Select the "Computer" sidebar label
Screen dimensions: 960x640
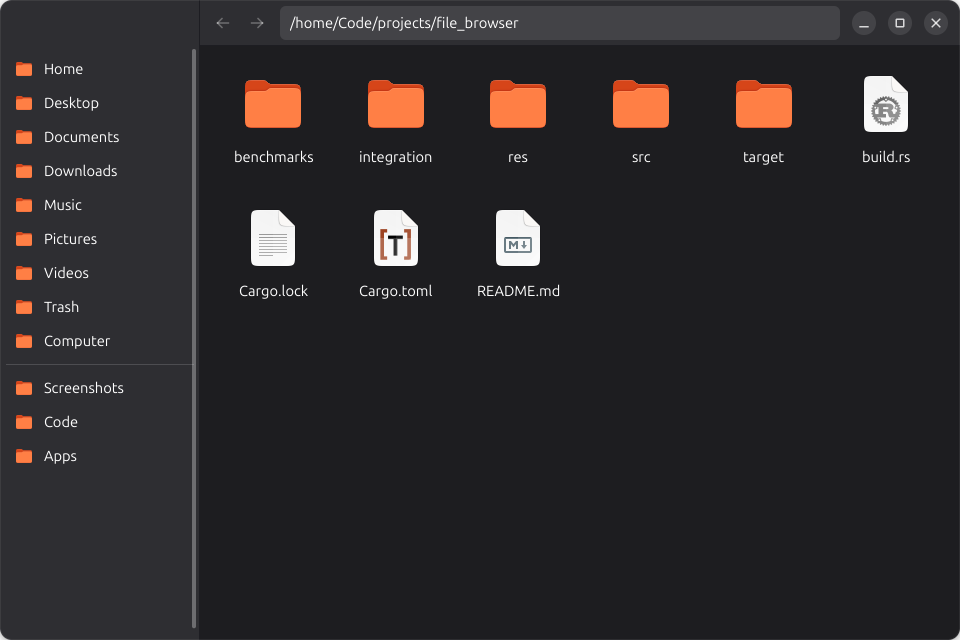point(77,341)
